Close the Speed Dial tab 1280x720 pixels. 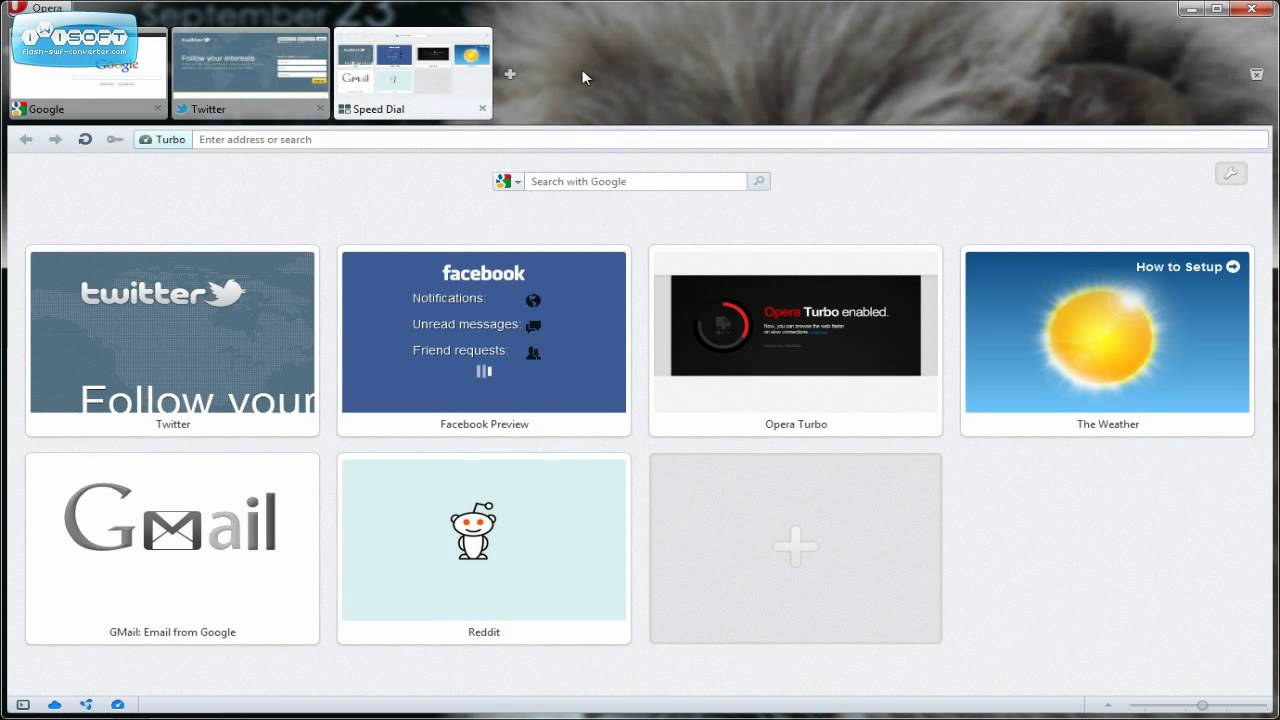482,108
